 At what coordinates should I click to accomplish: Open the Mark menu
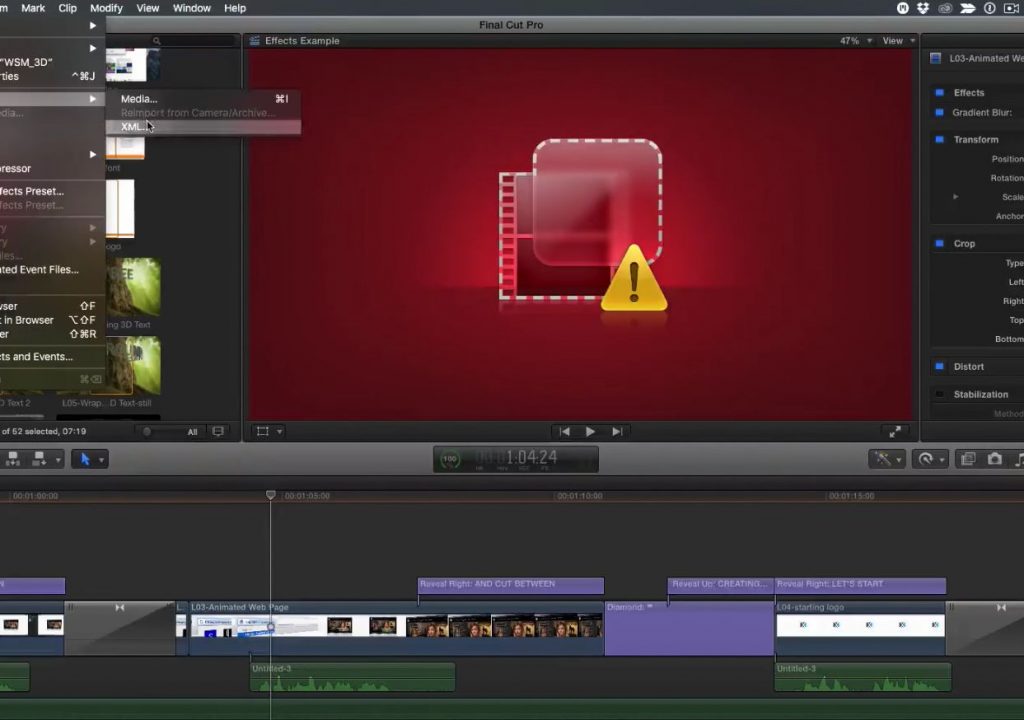[33, 8]
